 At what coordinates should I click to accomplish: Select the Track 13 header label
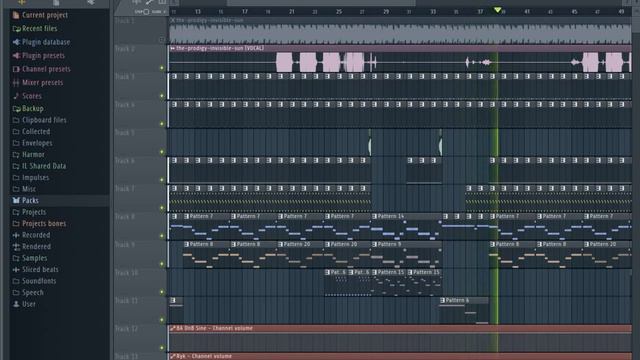click(126, 356)
